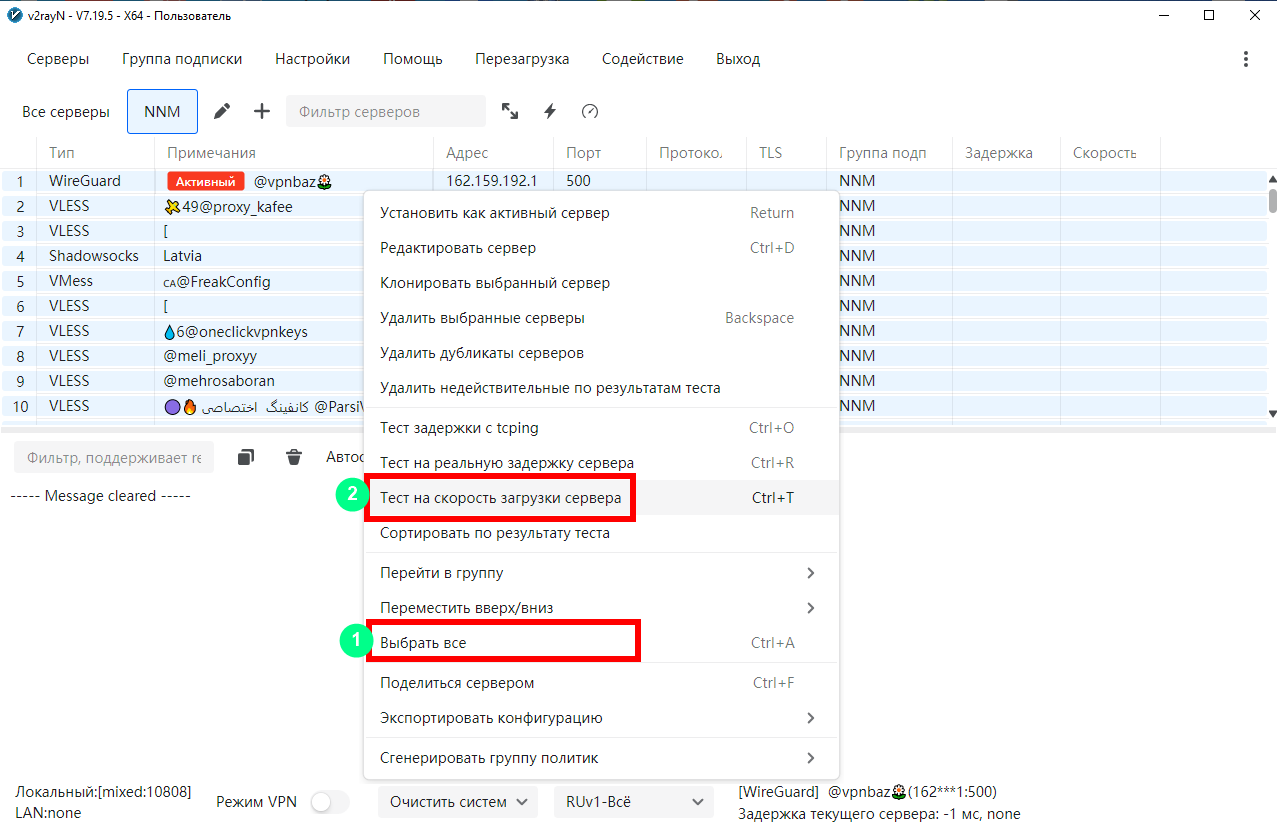This screenshot has width=1277, height=830.
Task: Open the Настройки menu
Action: coord(312,59)
